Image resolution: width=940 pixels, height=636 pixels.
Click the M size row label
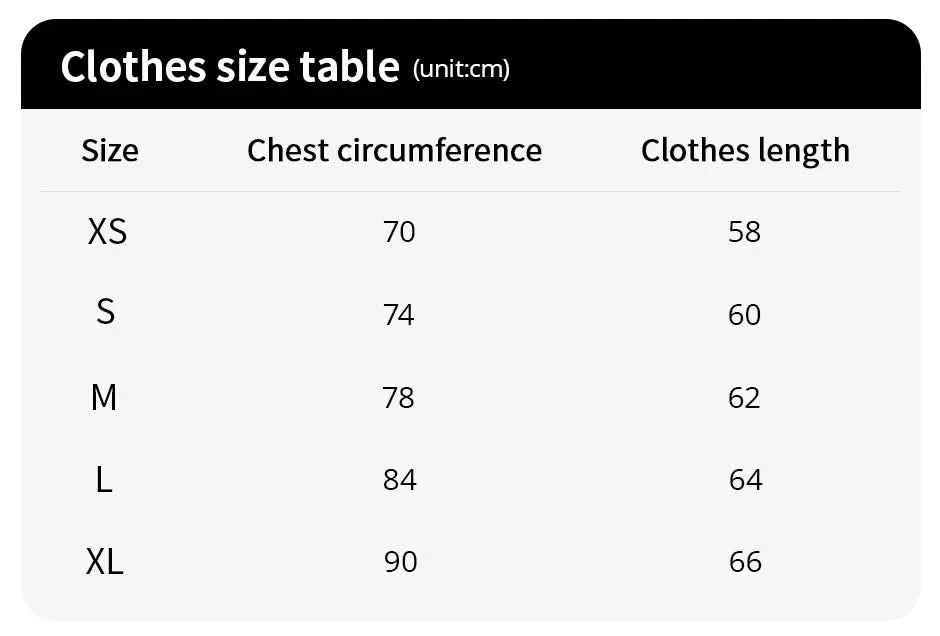tap(104, 397)
